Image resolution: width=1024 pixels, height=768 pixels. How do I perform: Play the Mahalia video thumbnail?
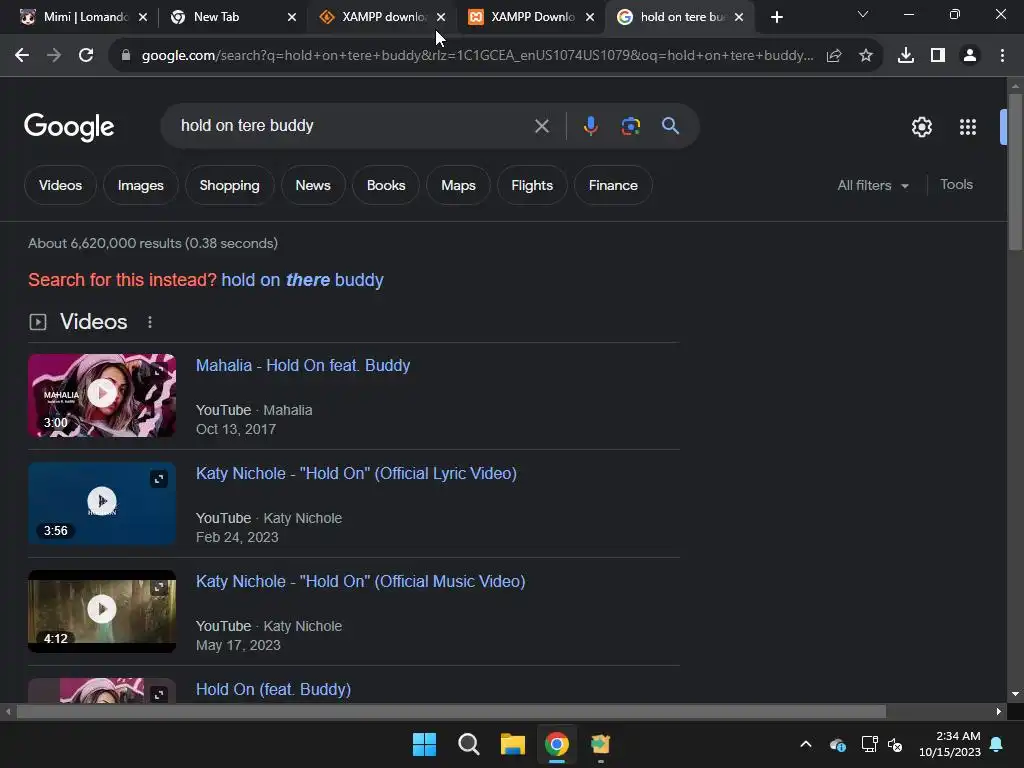(102, 396)
